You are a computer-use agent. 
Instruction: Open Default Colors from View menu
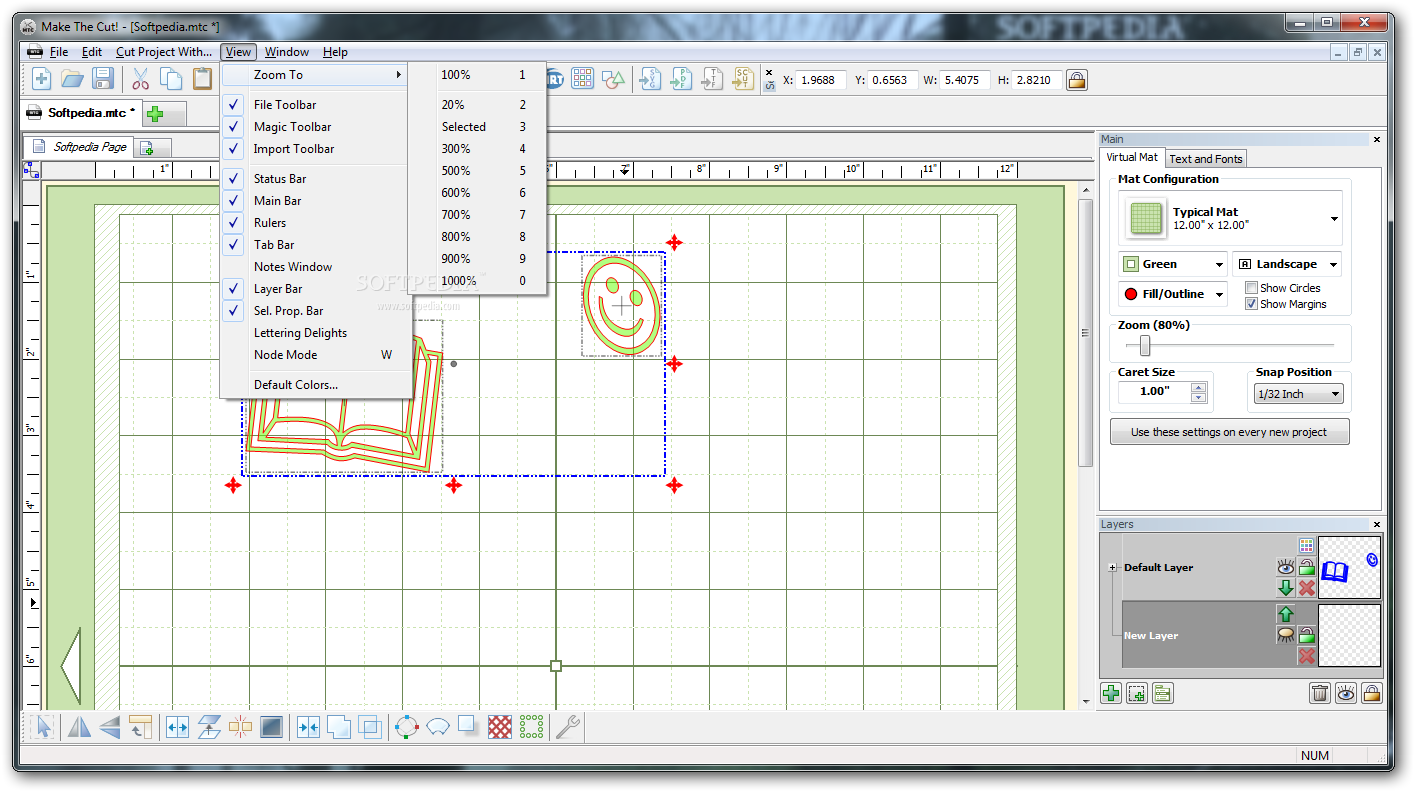click(x=314, y=385)
